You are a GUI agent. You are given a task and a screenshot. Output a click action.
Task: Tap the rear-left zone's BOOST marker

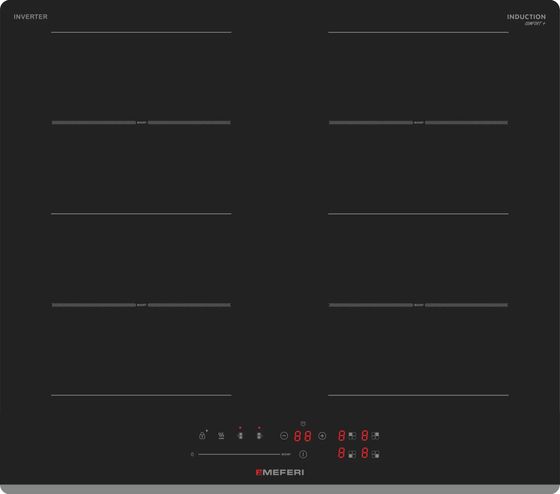[x=142, y=123]
